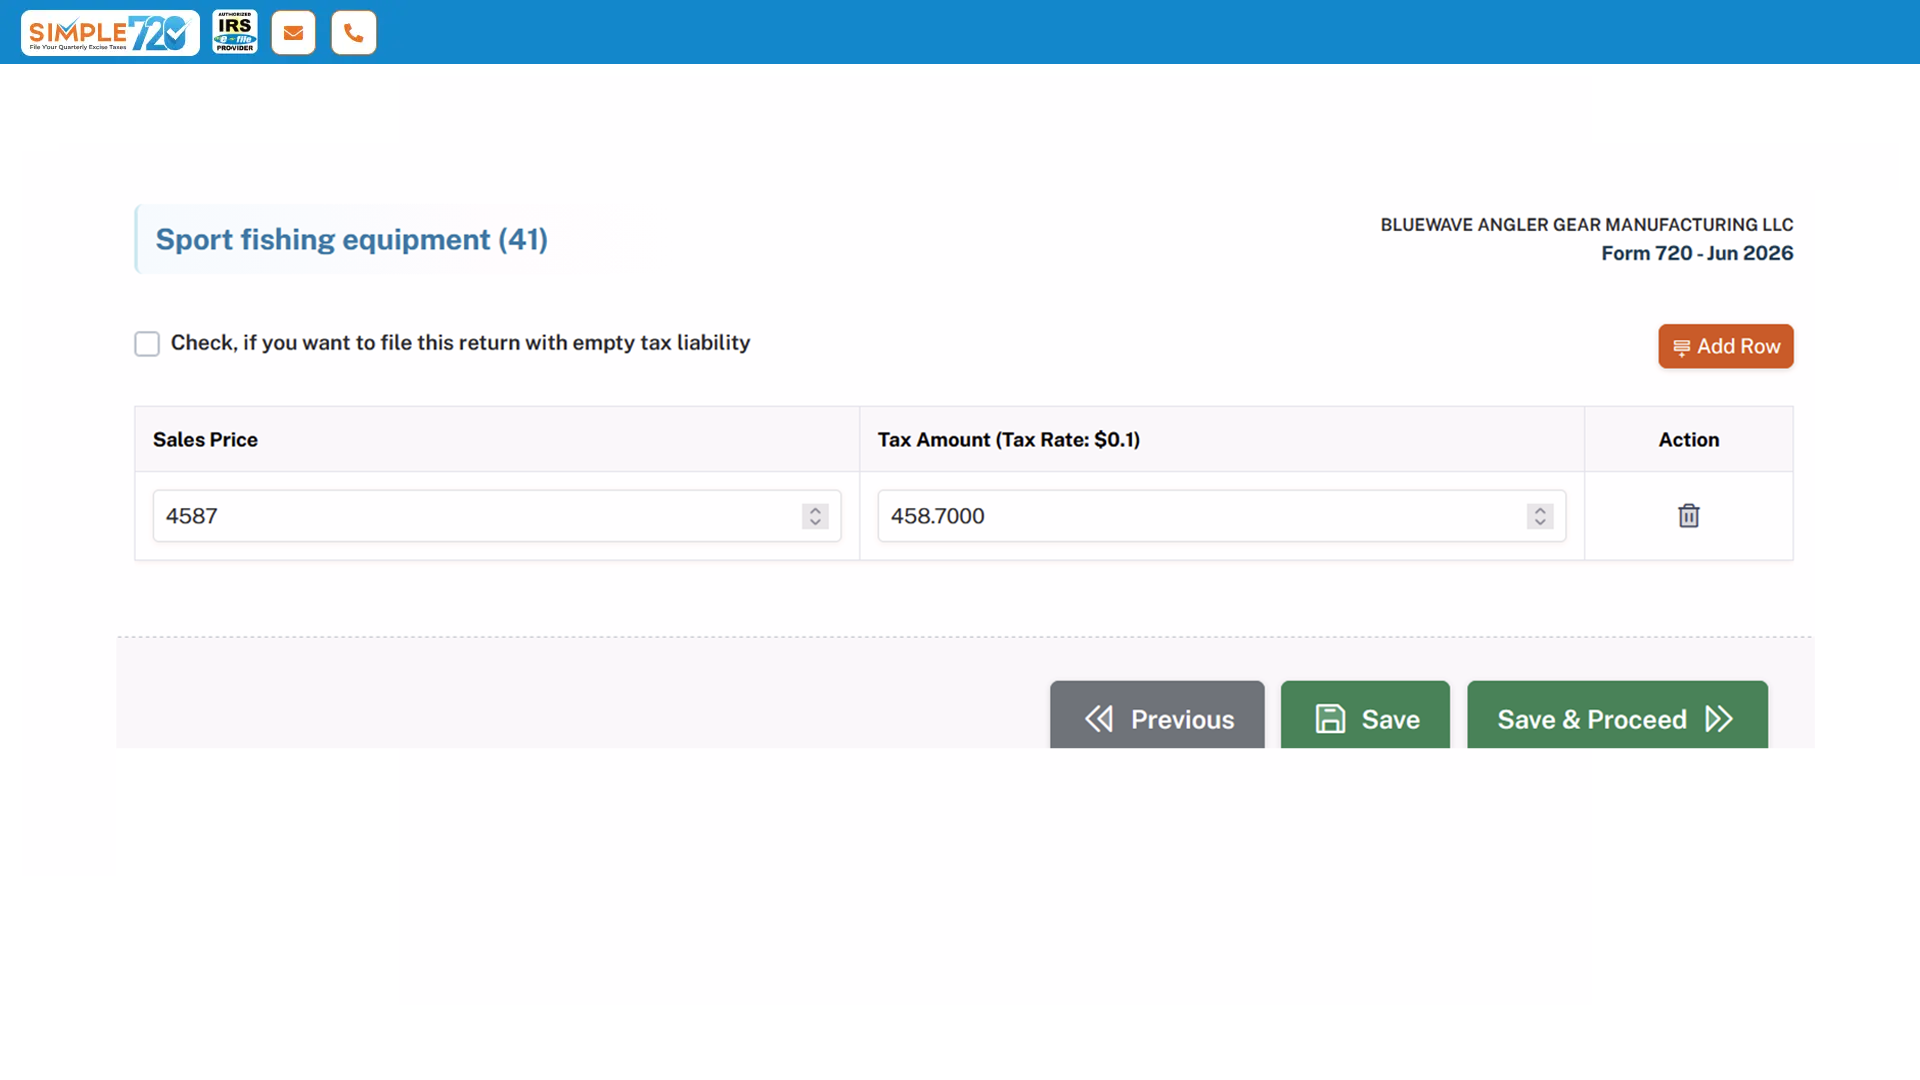Click the Save & Proceed button
Screen dimensions: 1920x1080
(x=1617, y=715)
